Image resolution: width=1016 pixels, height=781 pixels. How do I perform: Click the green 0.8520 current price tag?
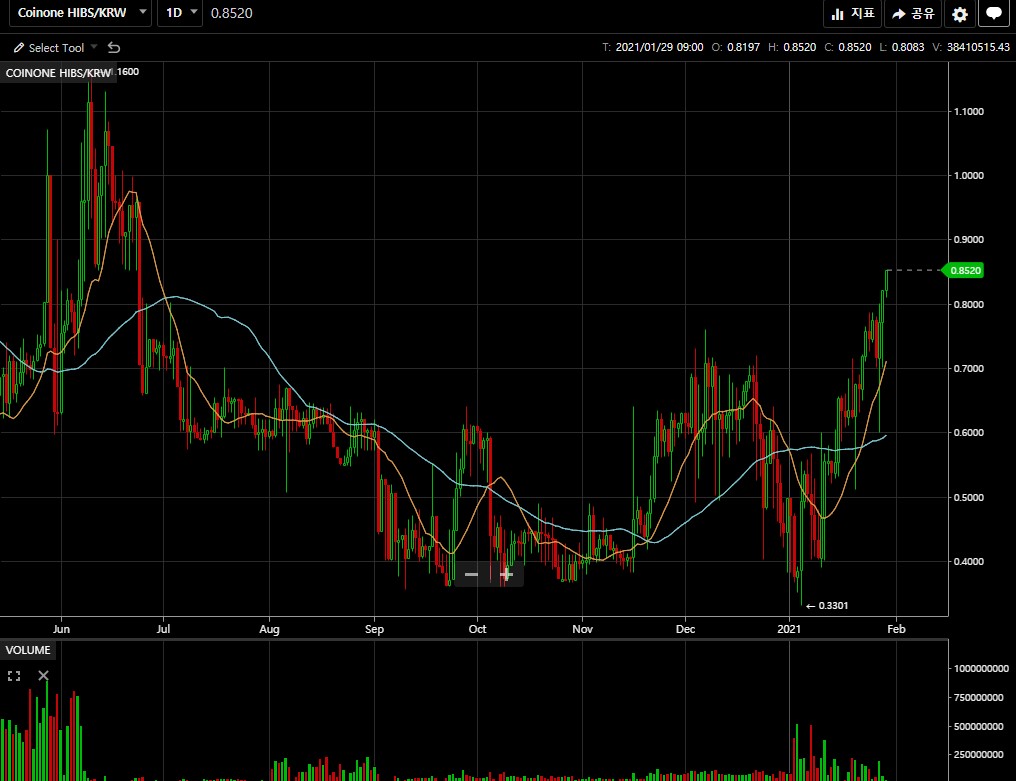(x=963, y=270)
